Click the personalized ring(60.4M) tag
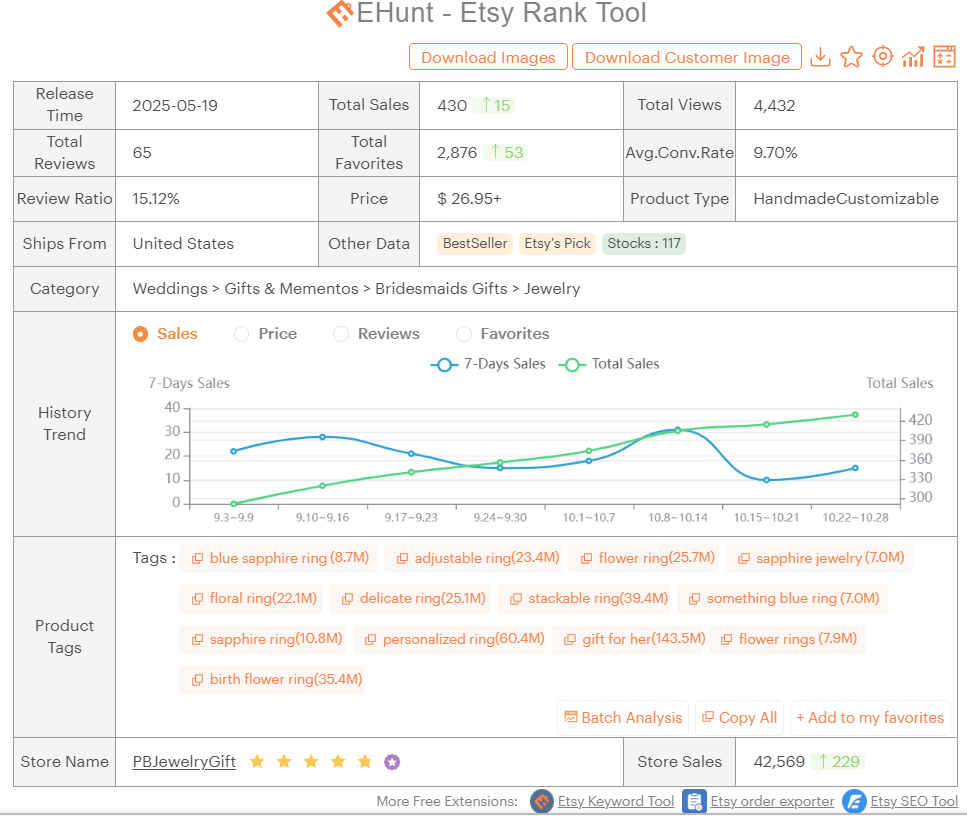 451,639
